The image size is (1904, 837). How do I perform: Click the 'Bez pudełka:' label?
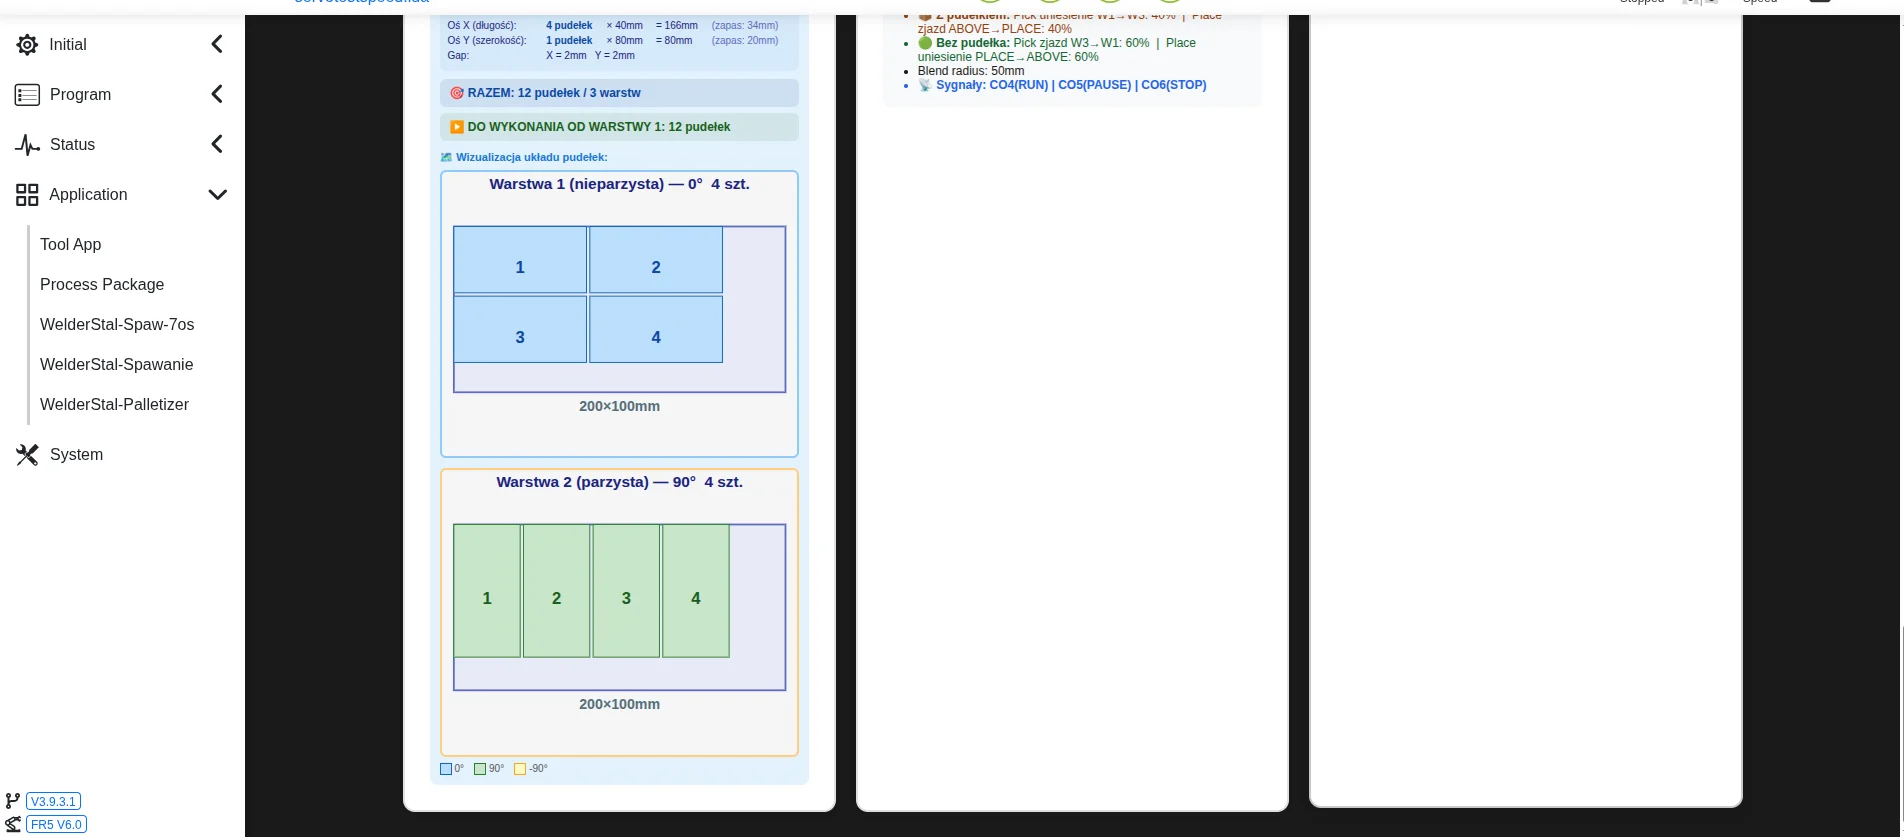(x=973, y=43)
